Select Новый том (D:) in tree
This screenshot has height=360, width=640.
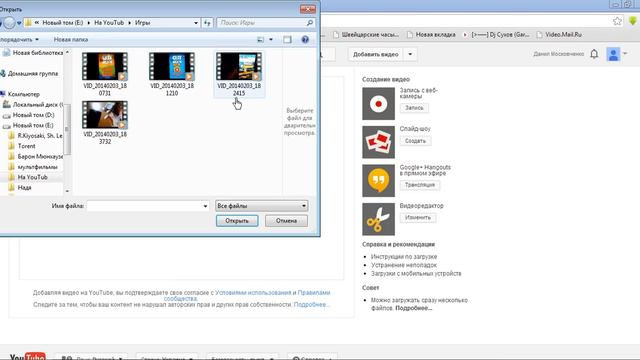click(x=29, y=115)
